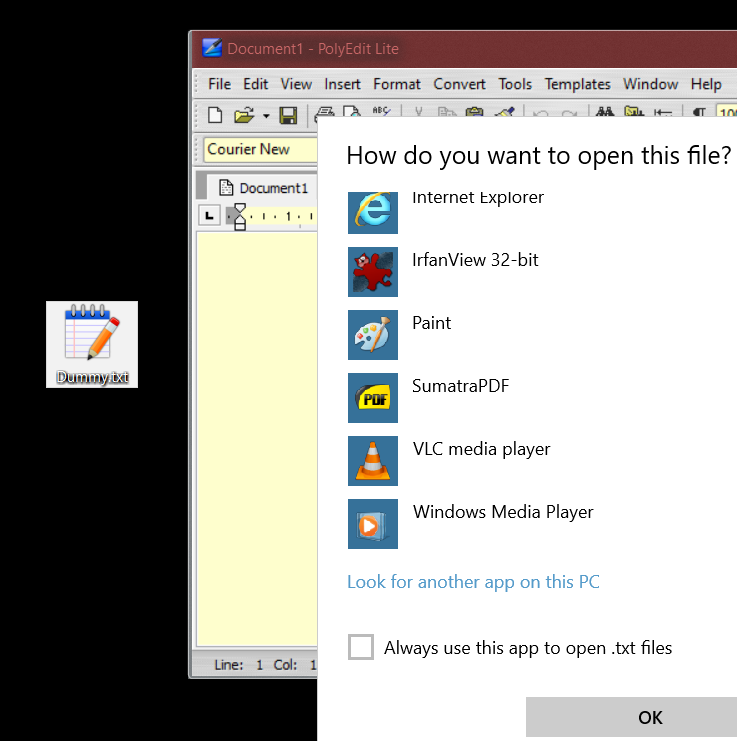Screen dimensions: 737x741
Task: Click the Print icon in PolyEdit toolbar
Action: coord(325,112)
